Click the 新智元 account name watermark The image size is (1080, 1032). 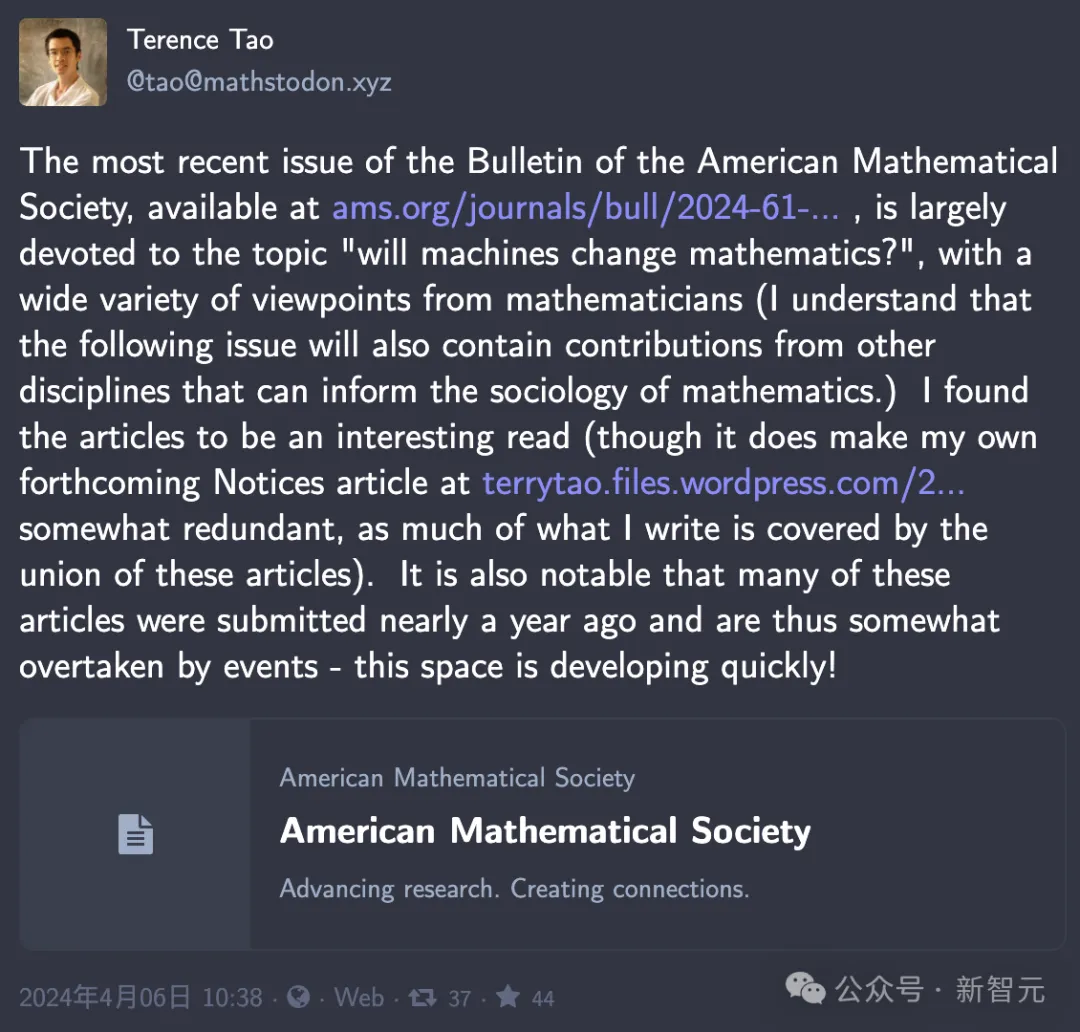tap(999, 990)
